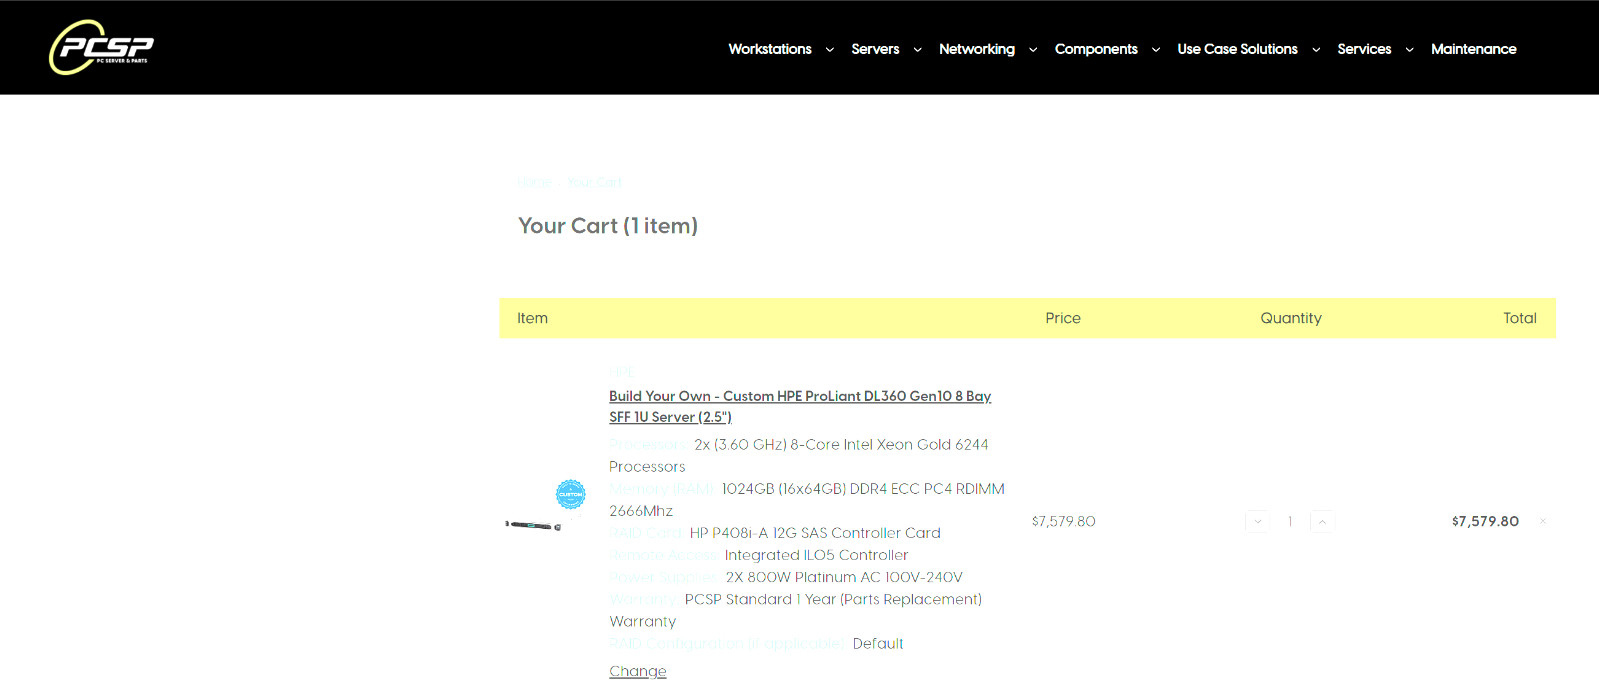
Task: Go to Home breadcrumb
Action: click(x=534, y=182)
